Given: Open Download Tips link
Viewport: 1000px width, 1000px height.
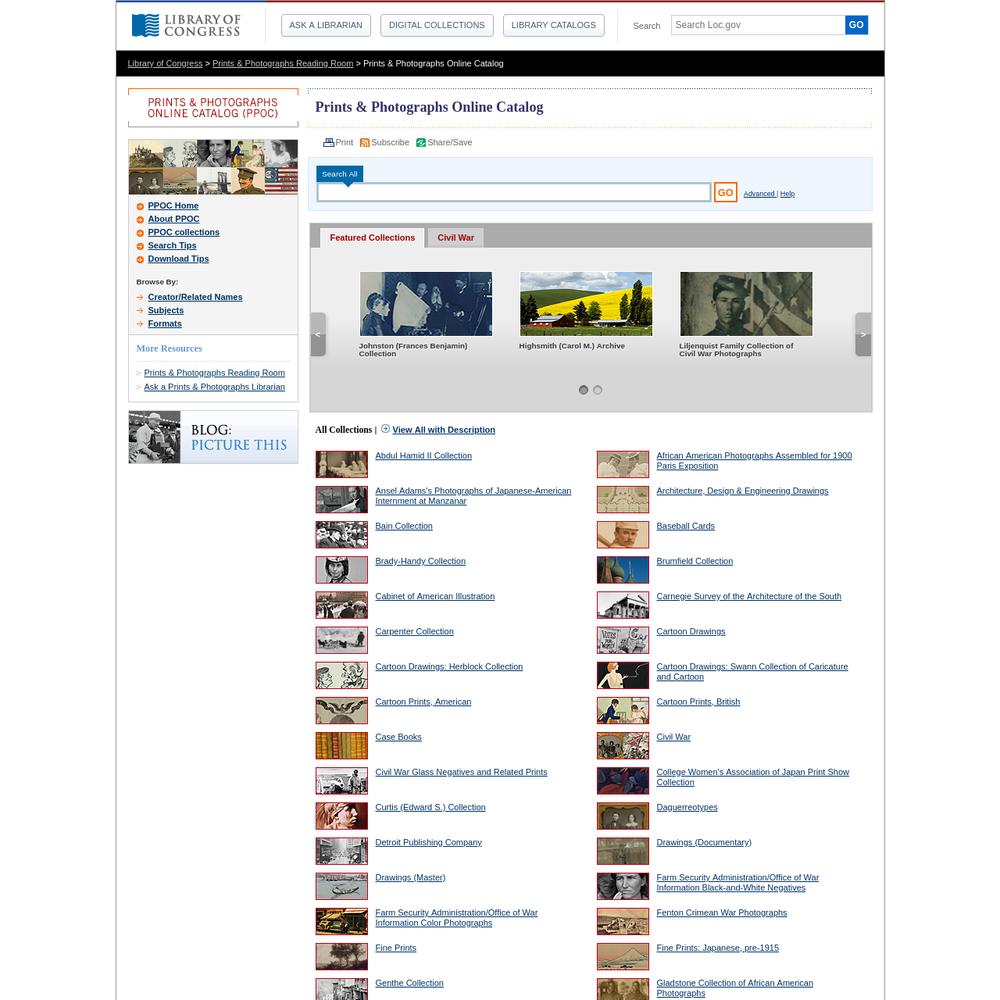Looking at the screenshot, I should [179, 259].
